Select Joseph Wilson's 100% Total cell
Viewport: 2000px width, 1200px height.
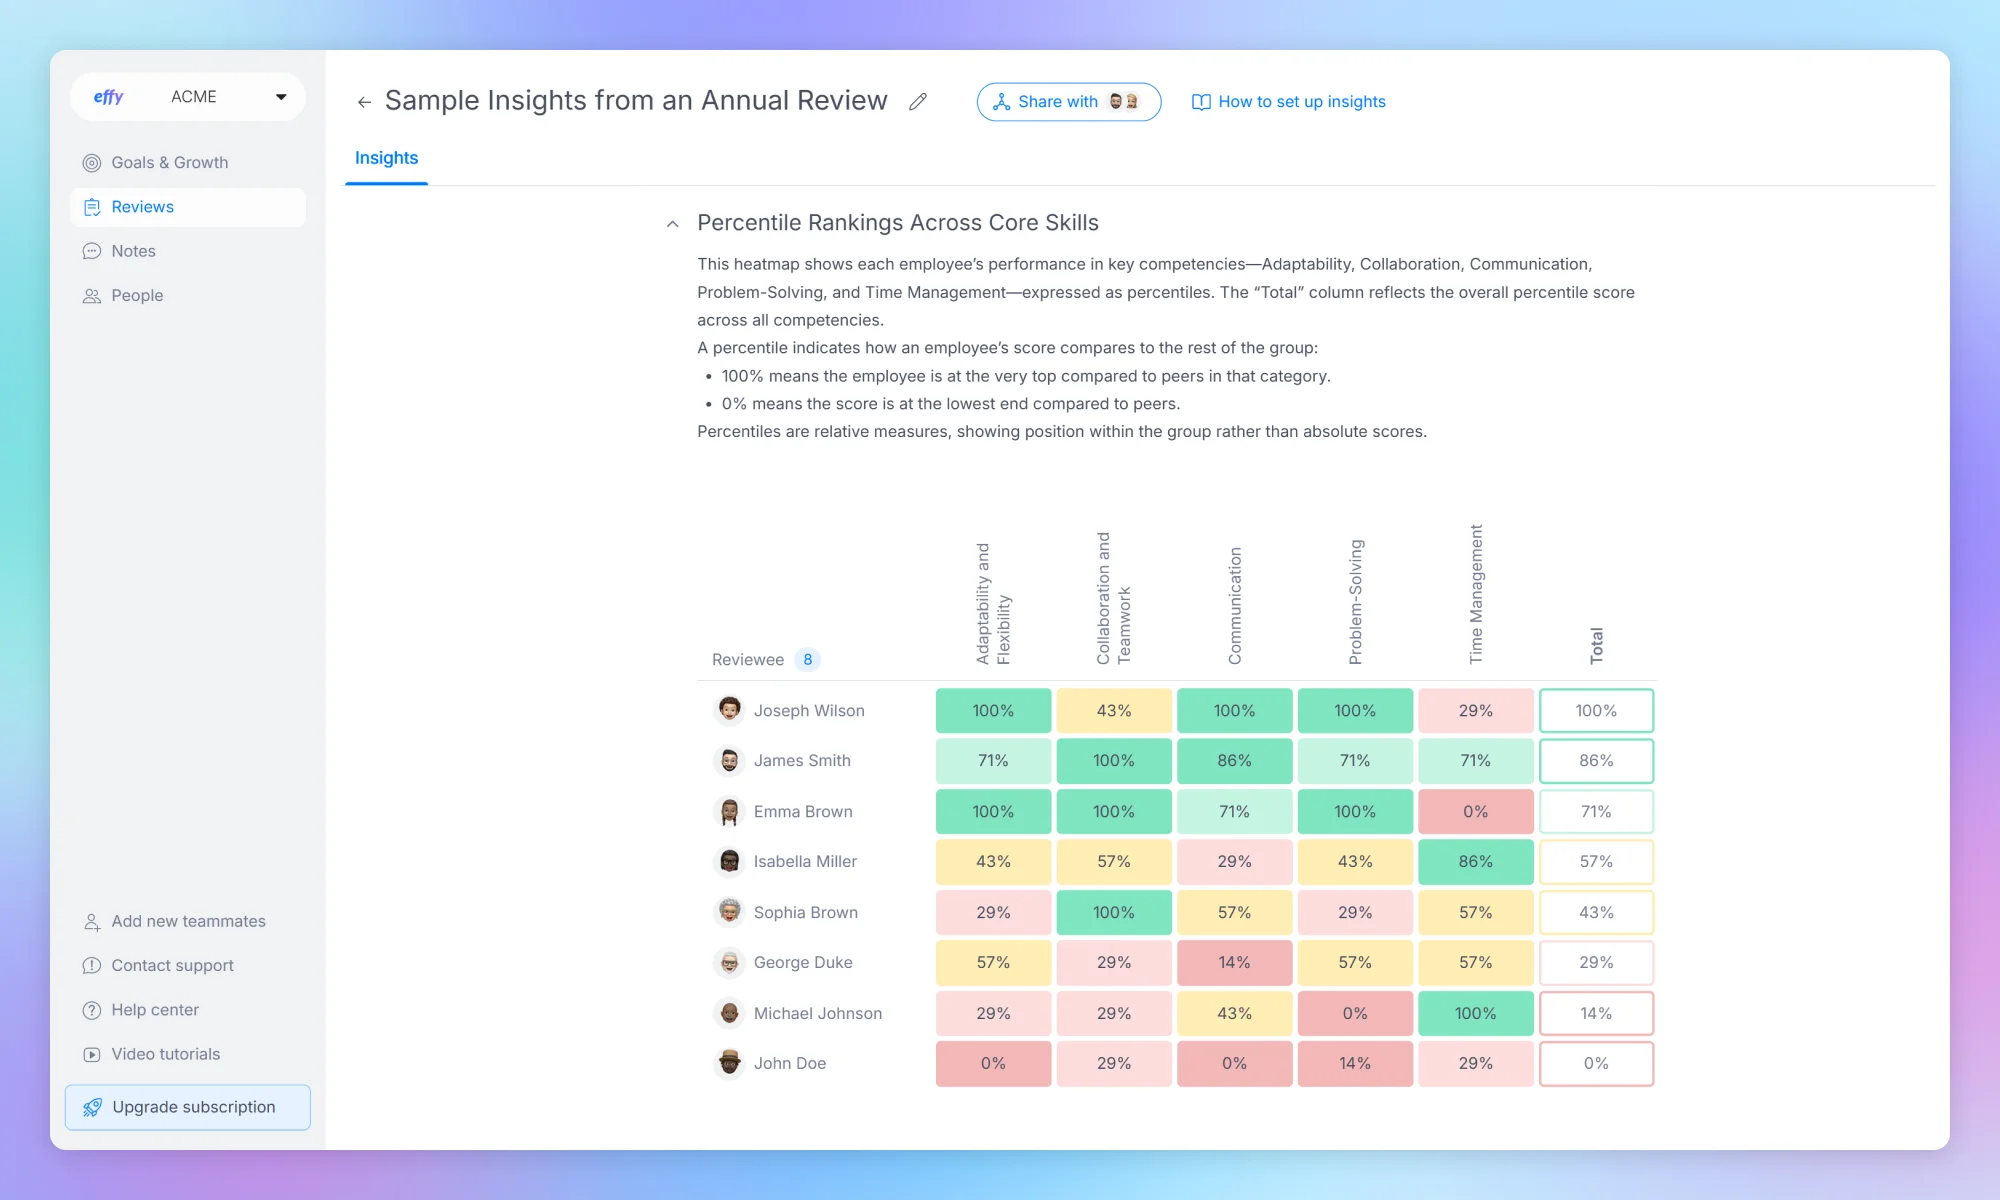1596,710
